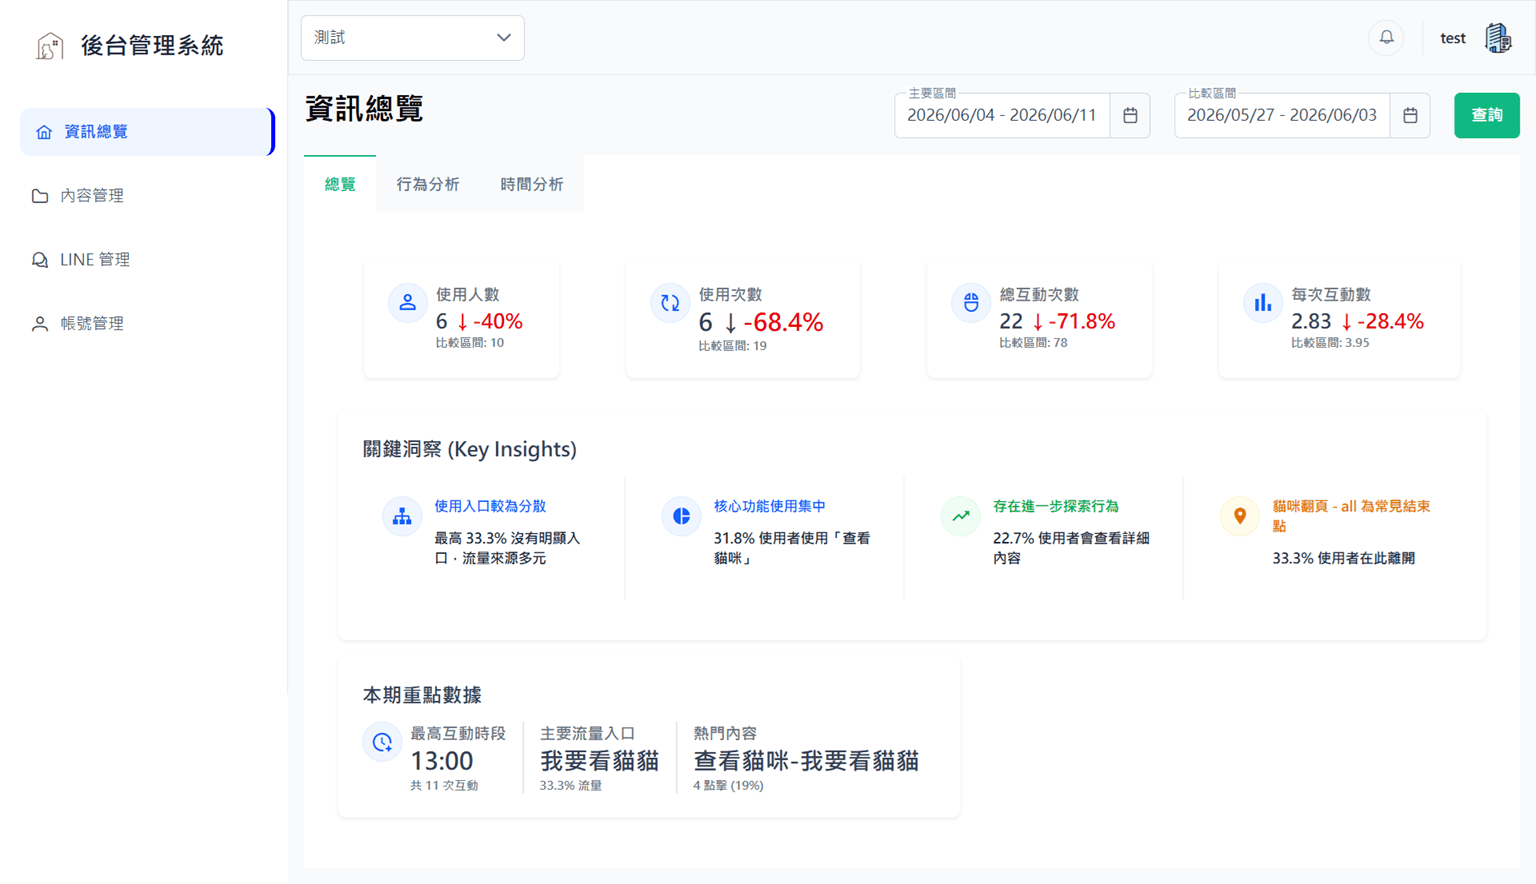Open 資訊總覽 in the sidebar
Screen dimensions: 1536x884
(147, 132)
